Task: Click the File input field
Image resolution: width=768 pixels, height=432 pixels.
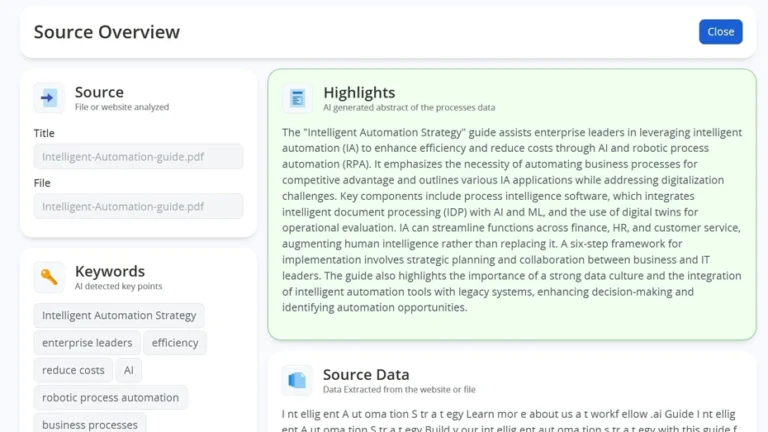Action: point(138,206)
